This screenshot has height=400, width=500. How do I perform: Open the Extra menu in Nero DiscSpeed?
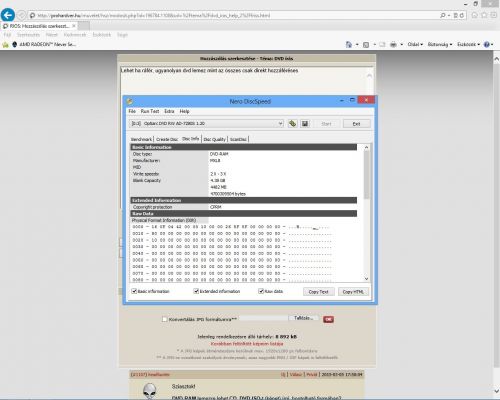[169, 111]
